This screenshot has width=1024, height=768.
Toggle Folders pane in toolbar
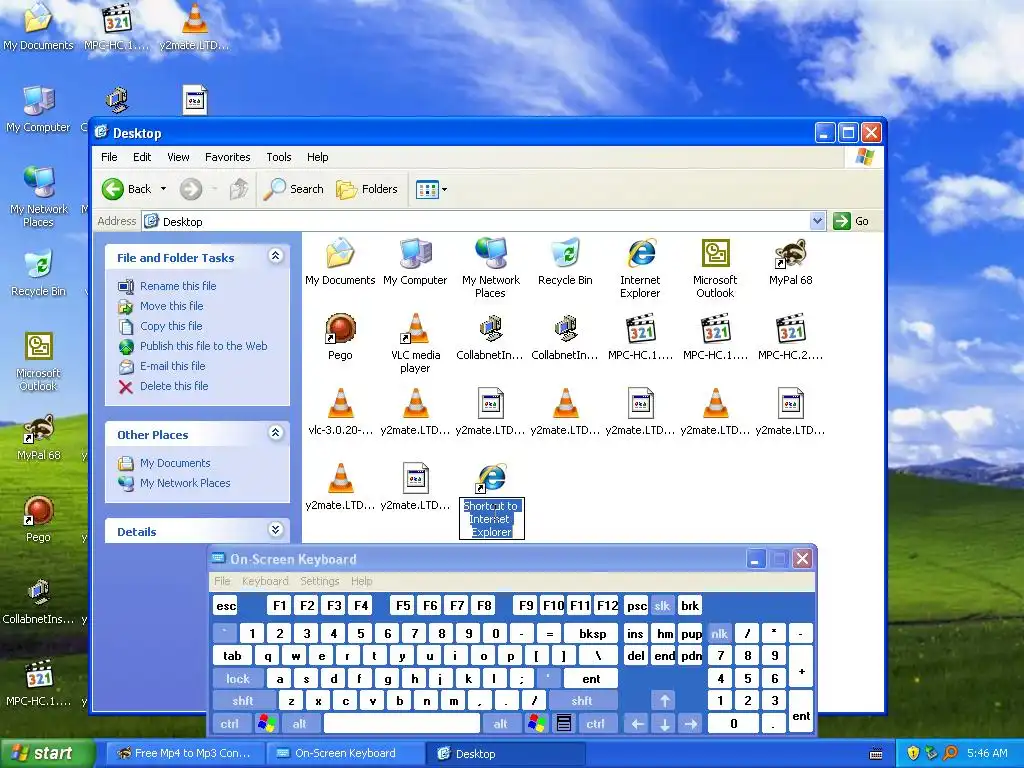(367, 189)
